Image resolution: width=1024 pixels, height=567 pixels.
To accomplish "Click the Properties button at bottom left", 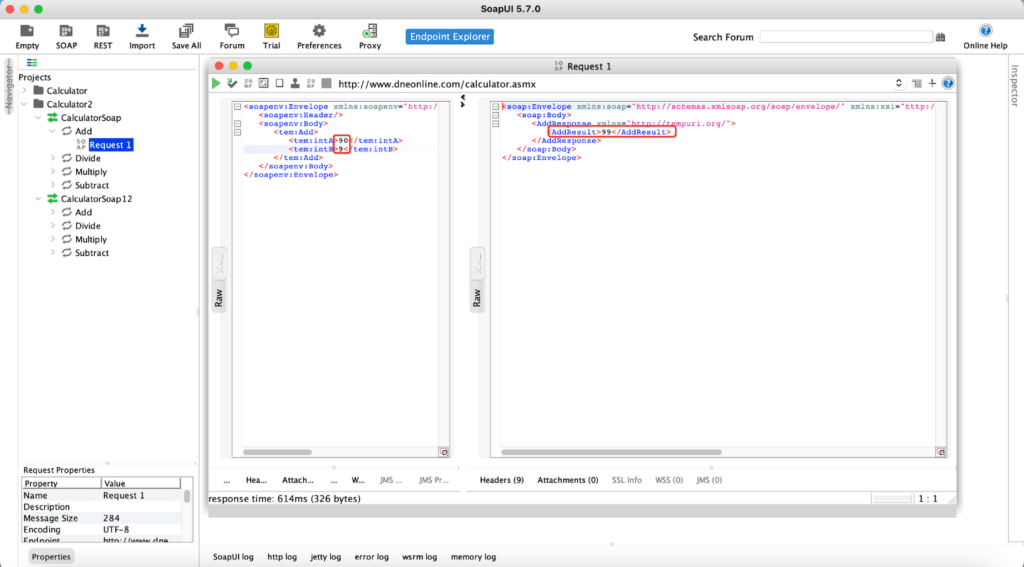I will tap(51, 557).
